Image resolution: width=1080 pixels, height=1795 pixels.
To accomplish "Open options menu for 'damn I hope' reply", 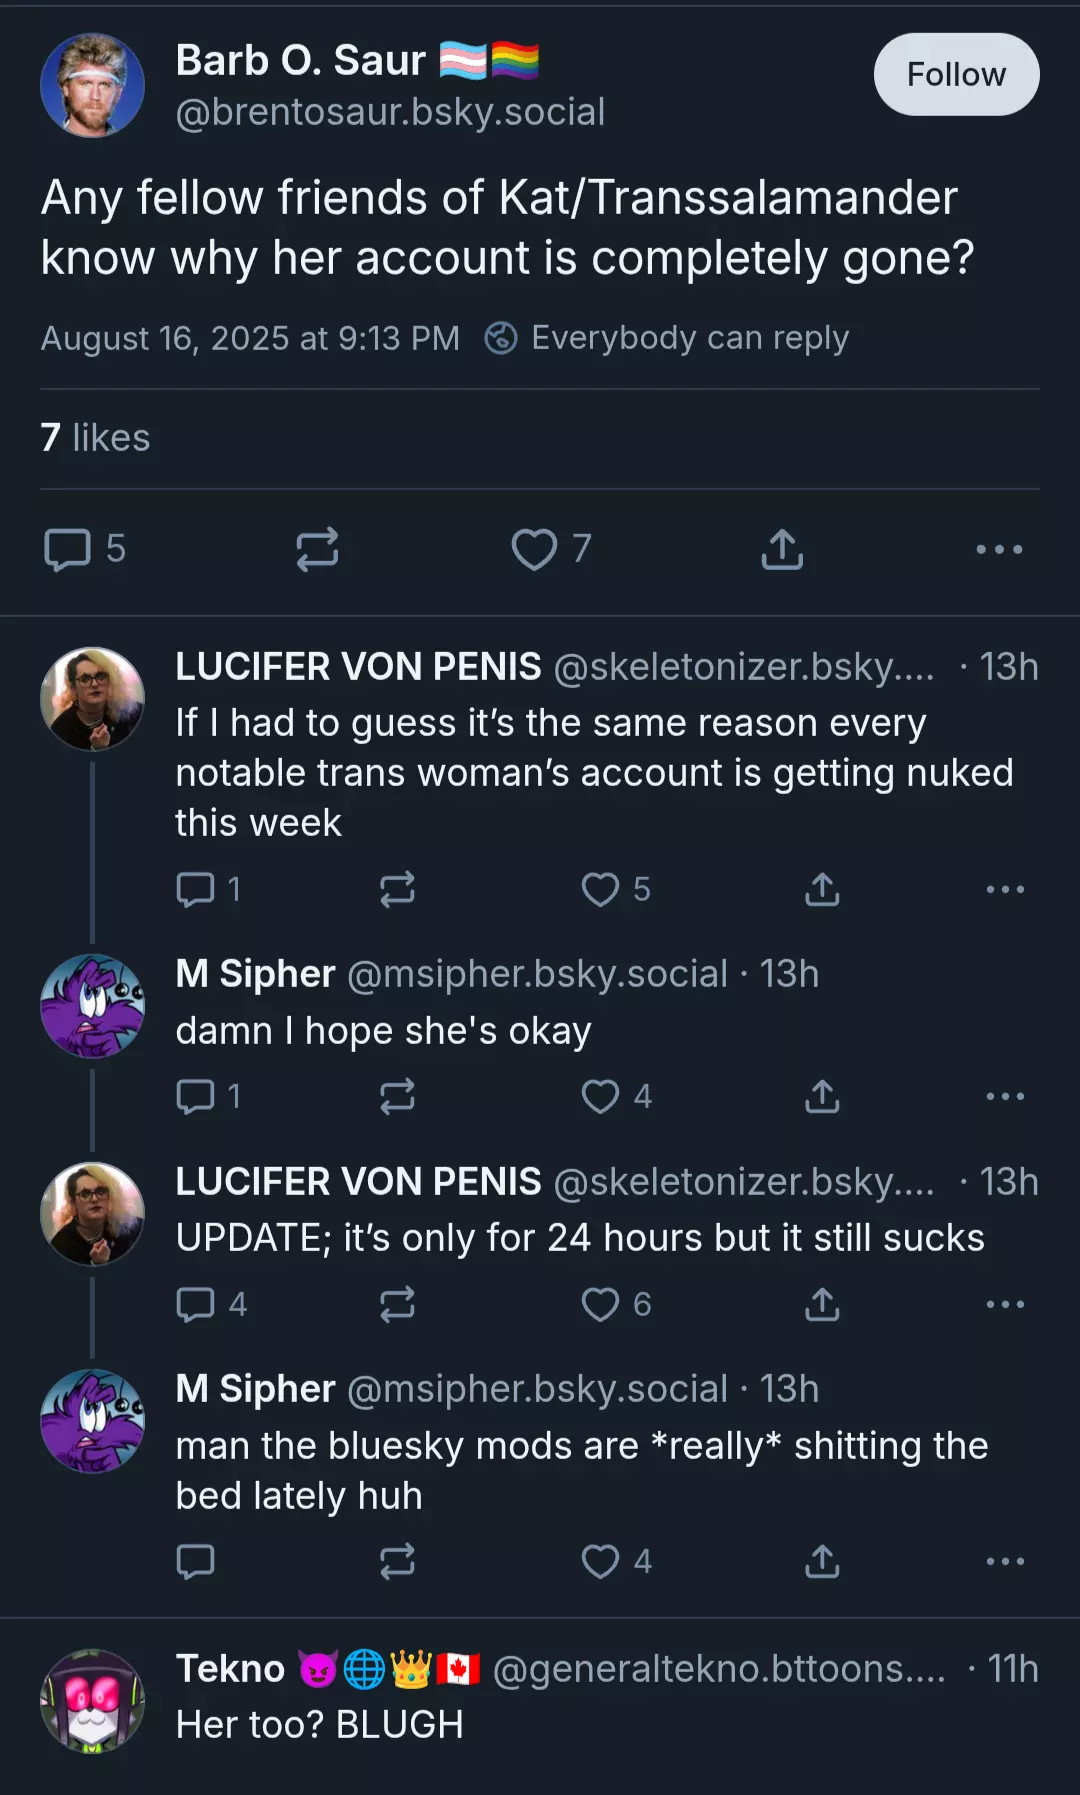I will [1005, 1096].
